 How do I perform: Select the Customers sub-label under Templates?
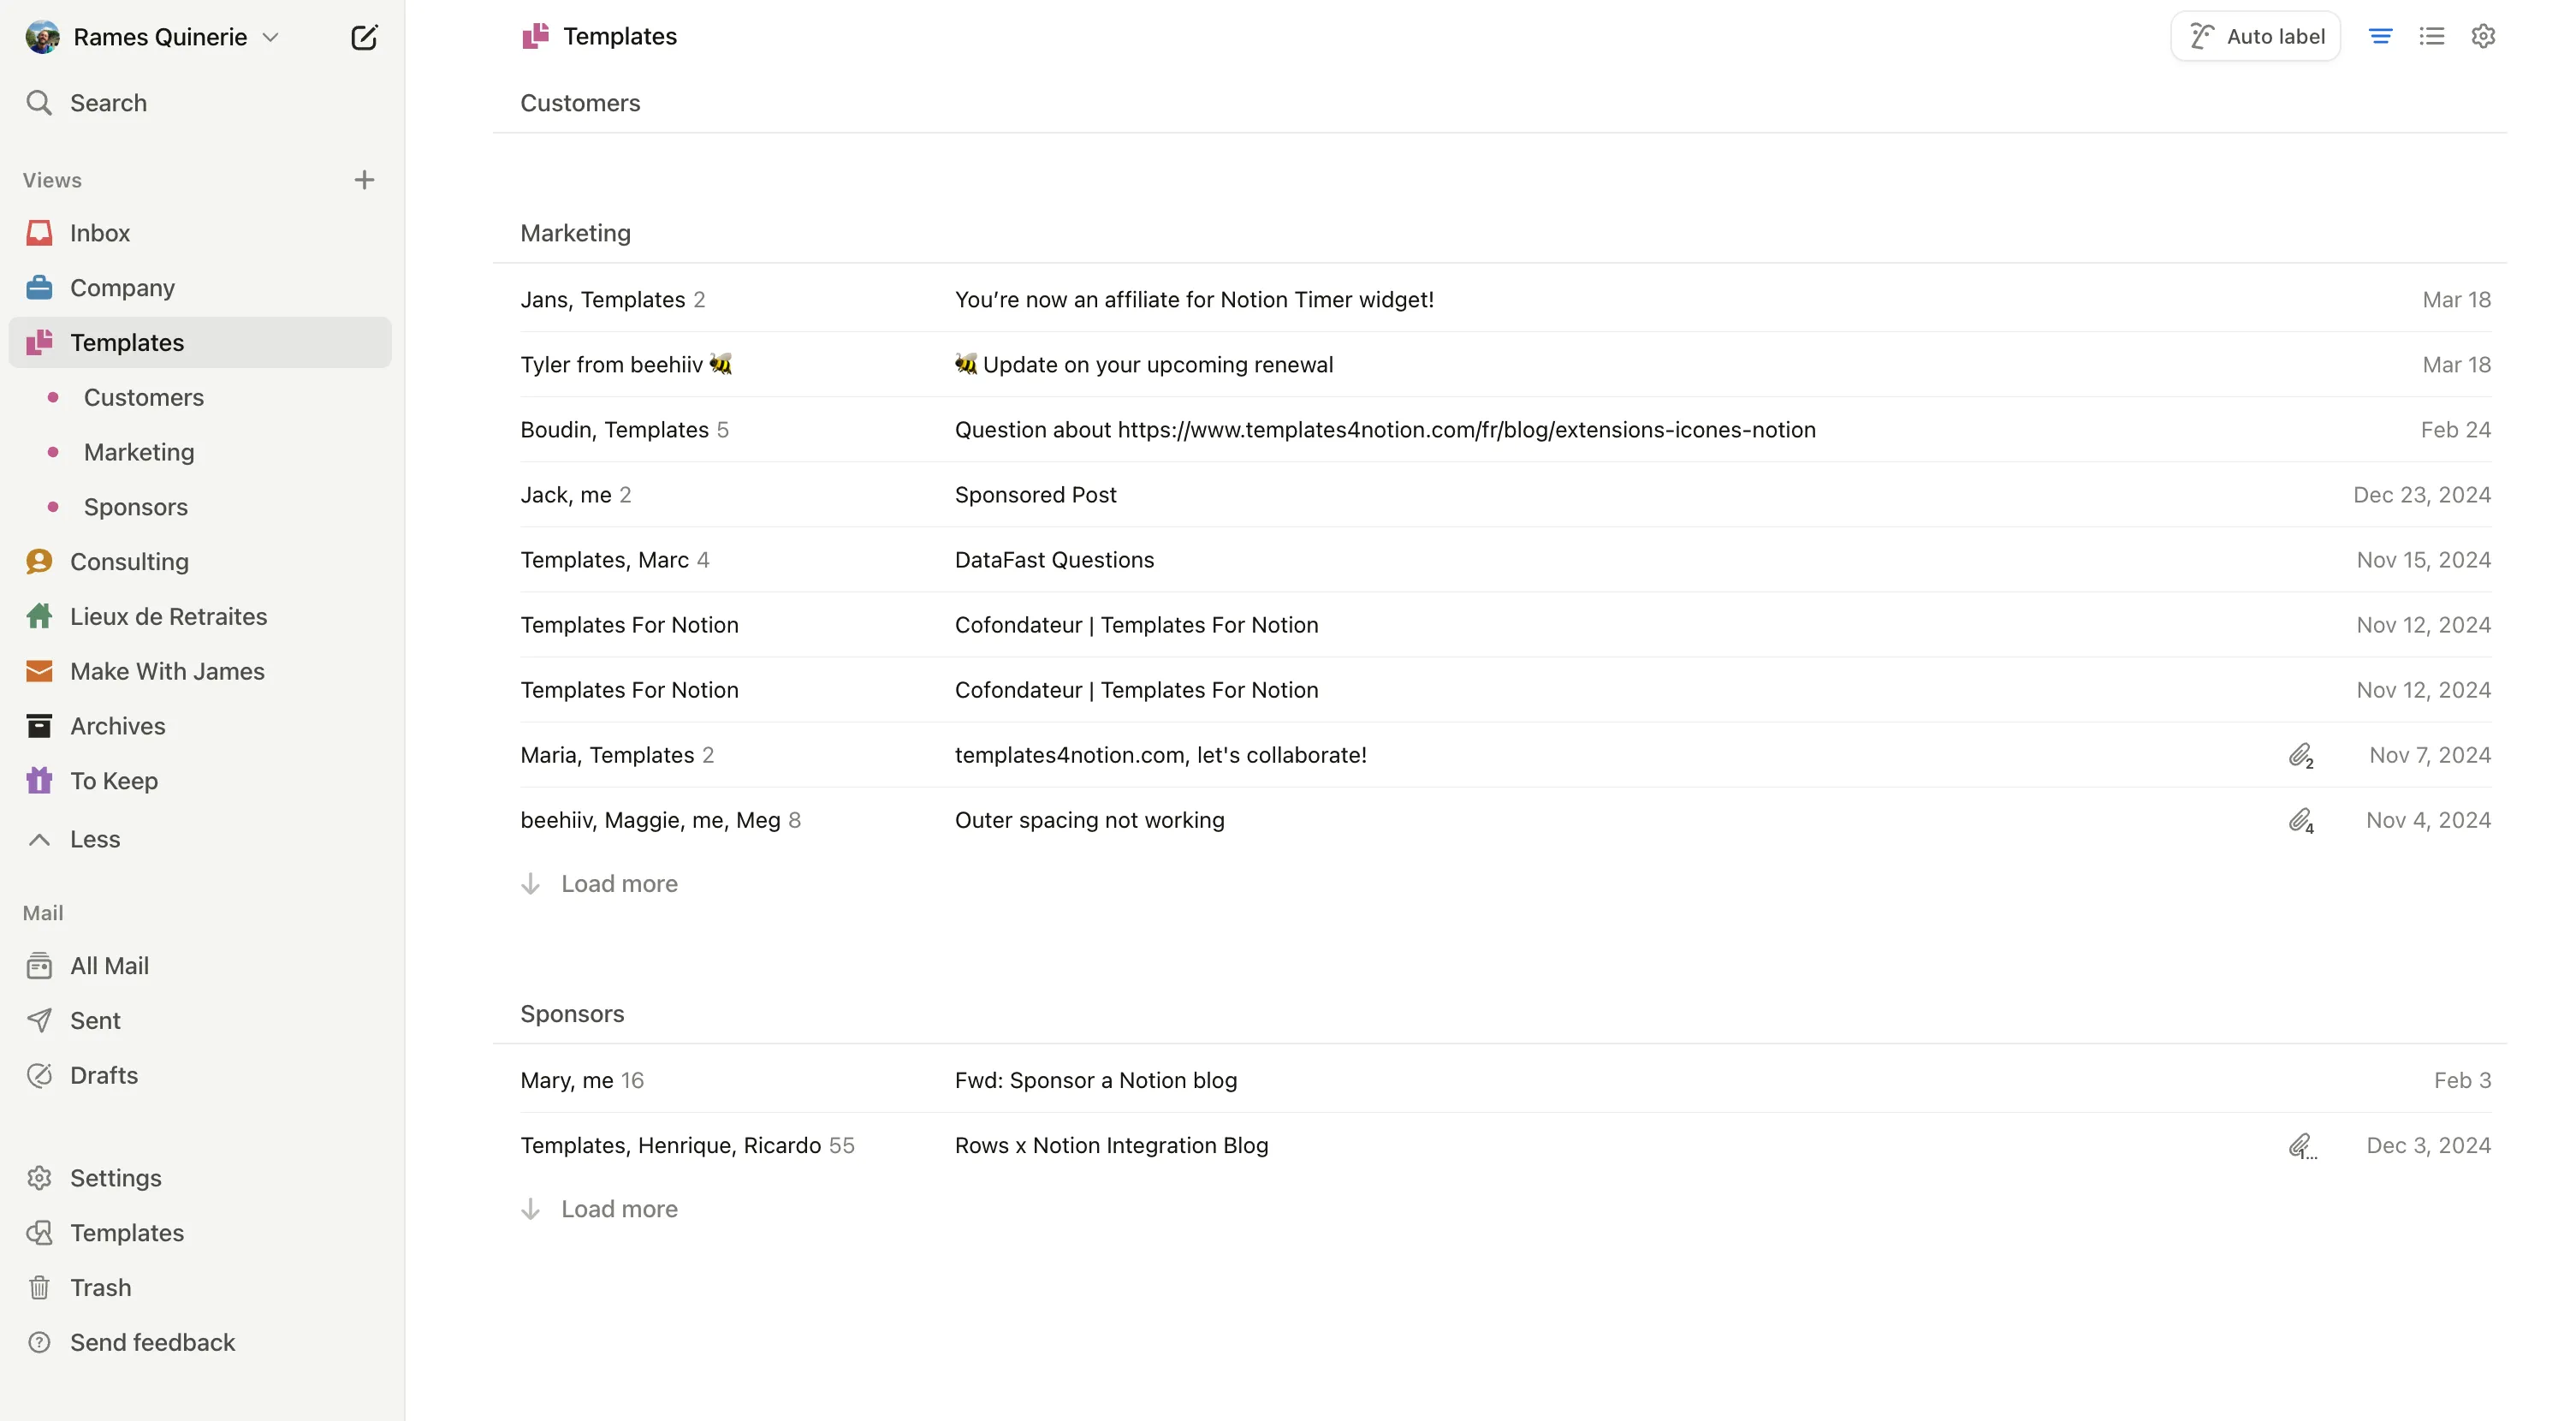(144, 397)
